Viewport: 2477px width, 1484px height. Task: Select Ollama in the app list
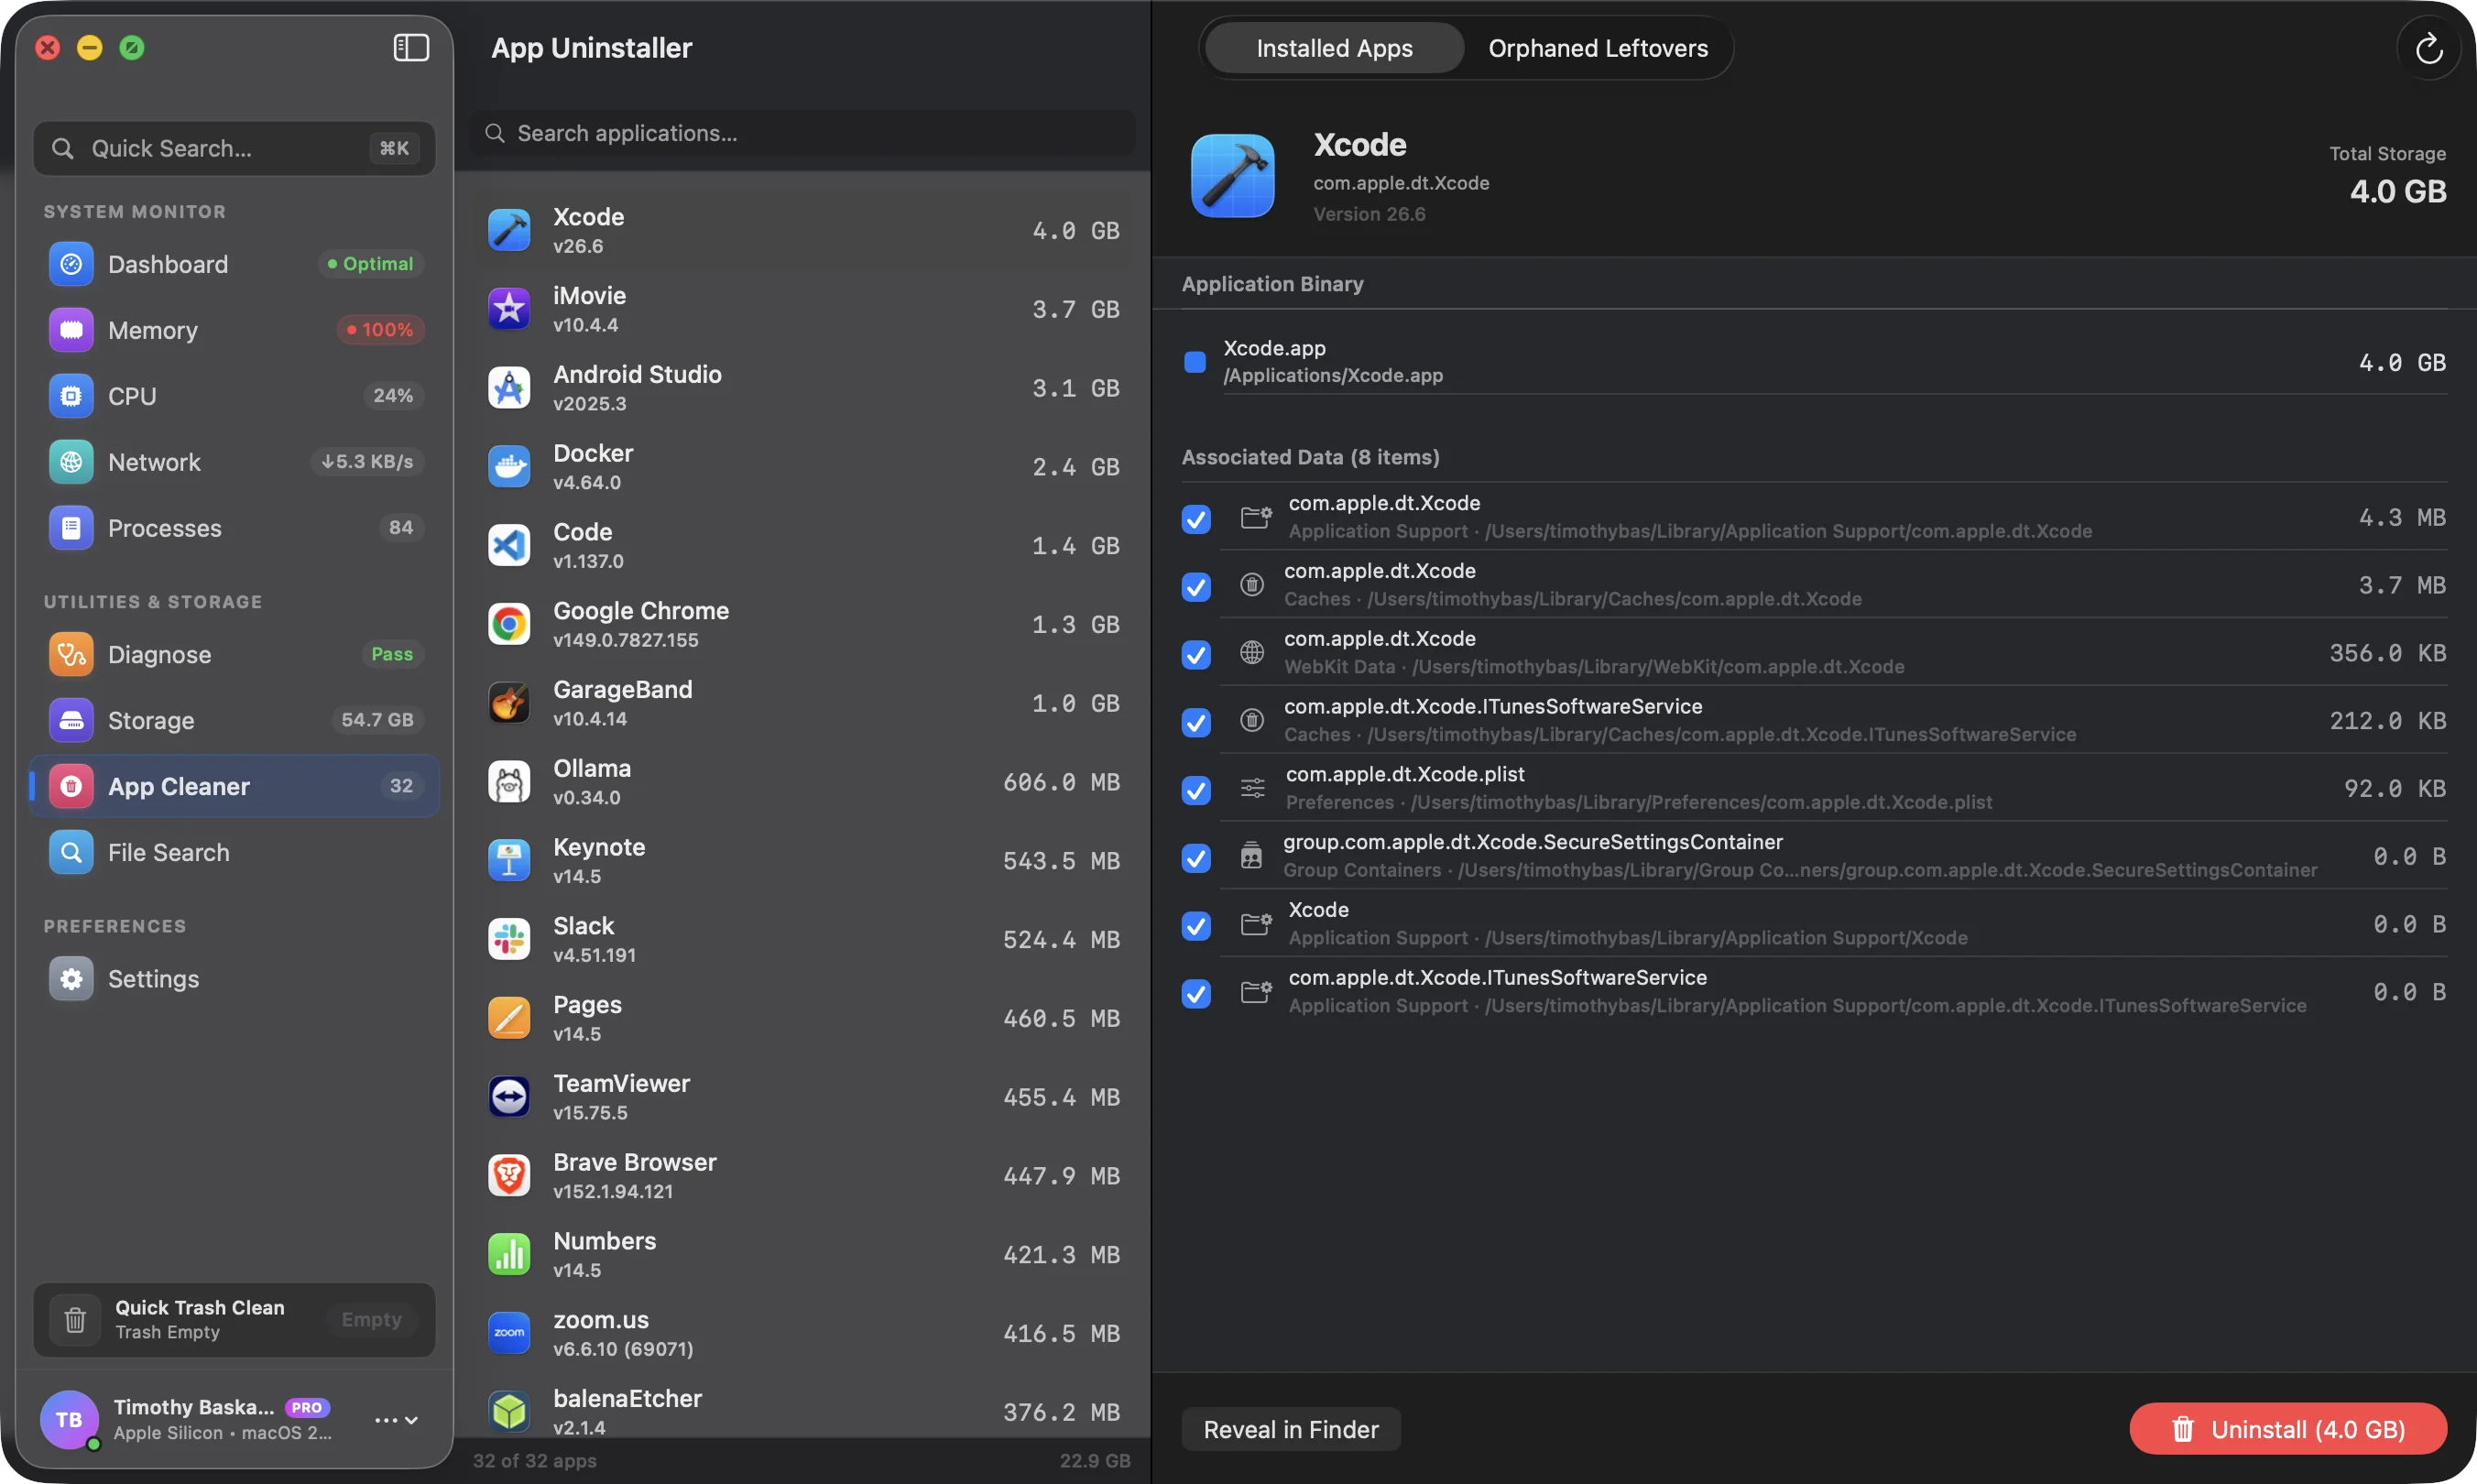point(803,782)
